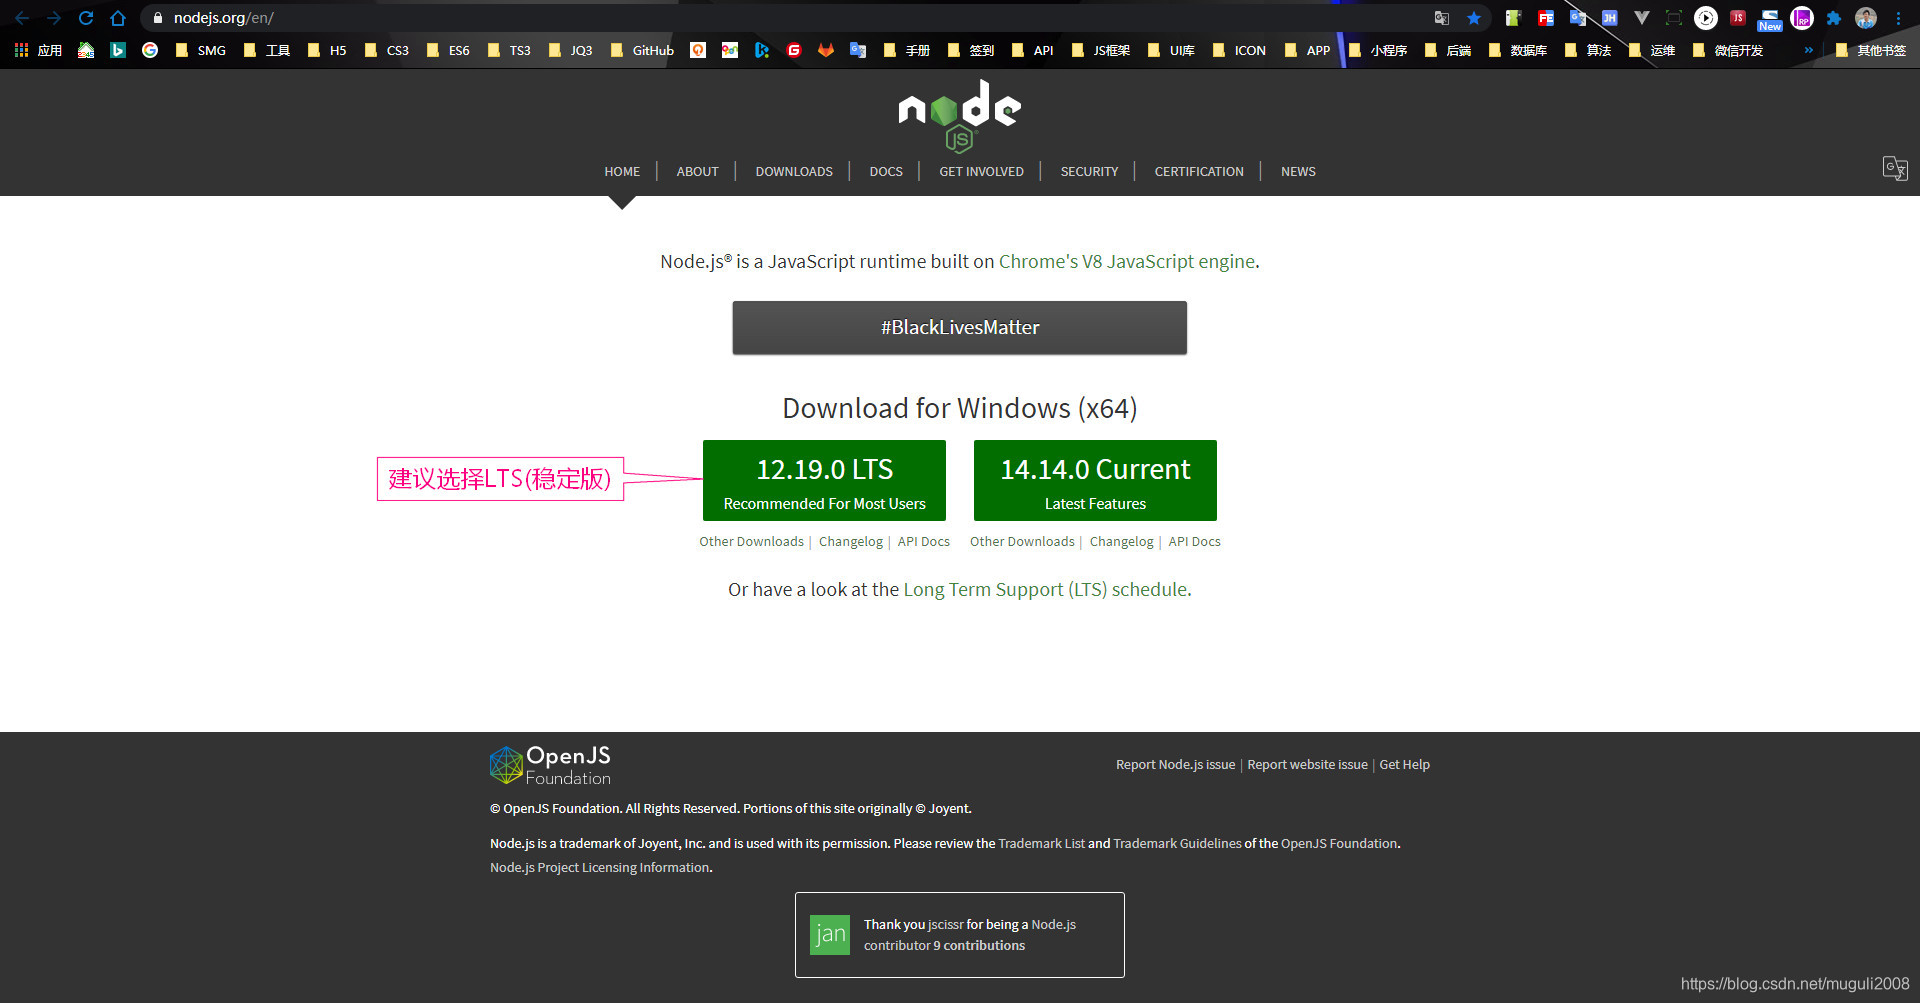Open the 数据库 bookmark folder

coord(1517,50)
